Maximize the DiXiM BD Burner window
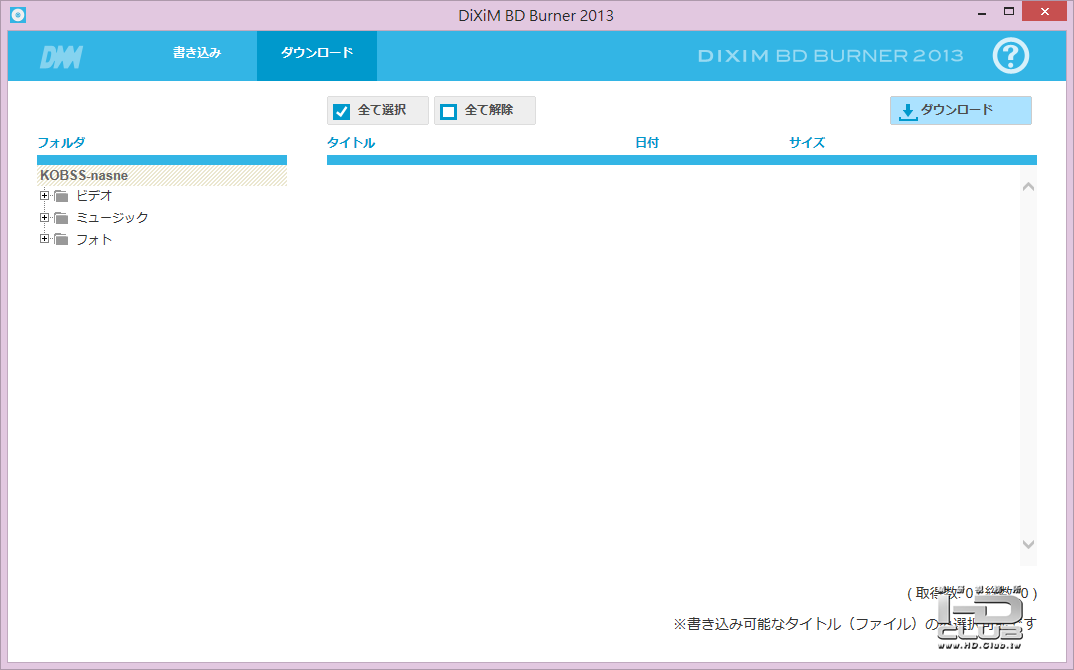 point(1009,12)
